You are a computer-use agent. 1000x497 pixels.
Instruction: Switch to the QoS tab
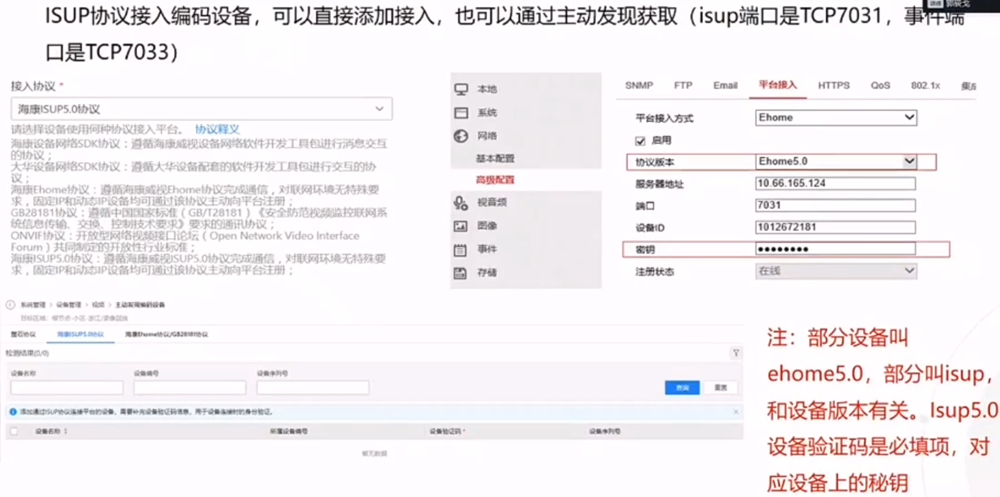pos(881,85)
